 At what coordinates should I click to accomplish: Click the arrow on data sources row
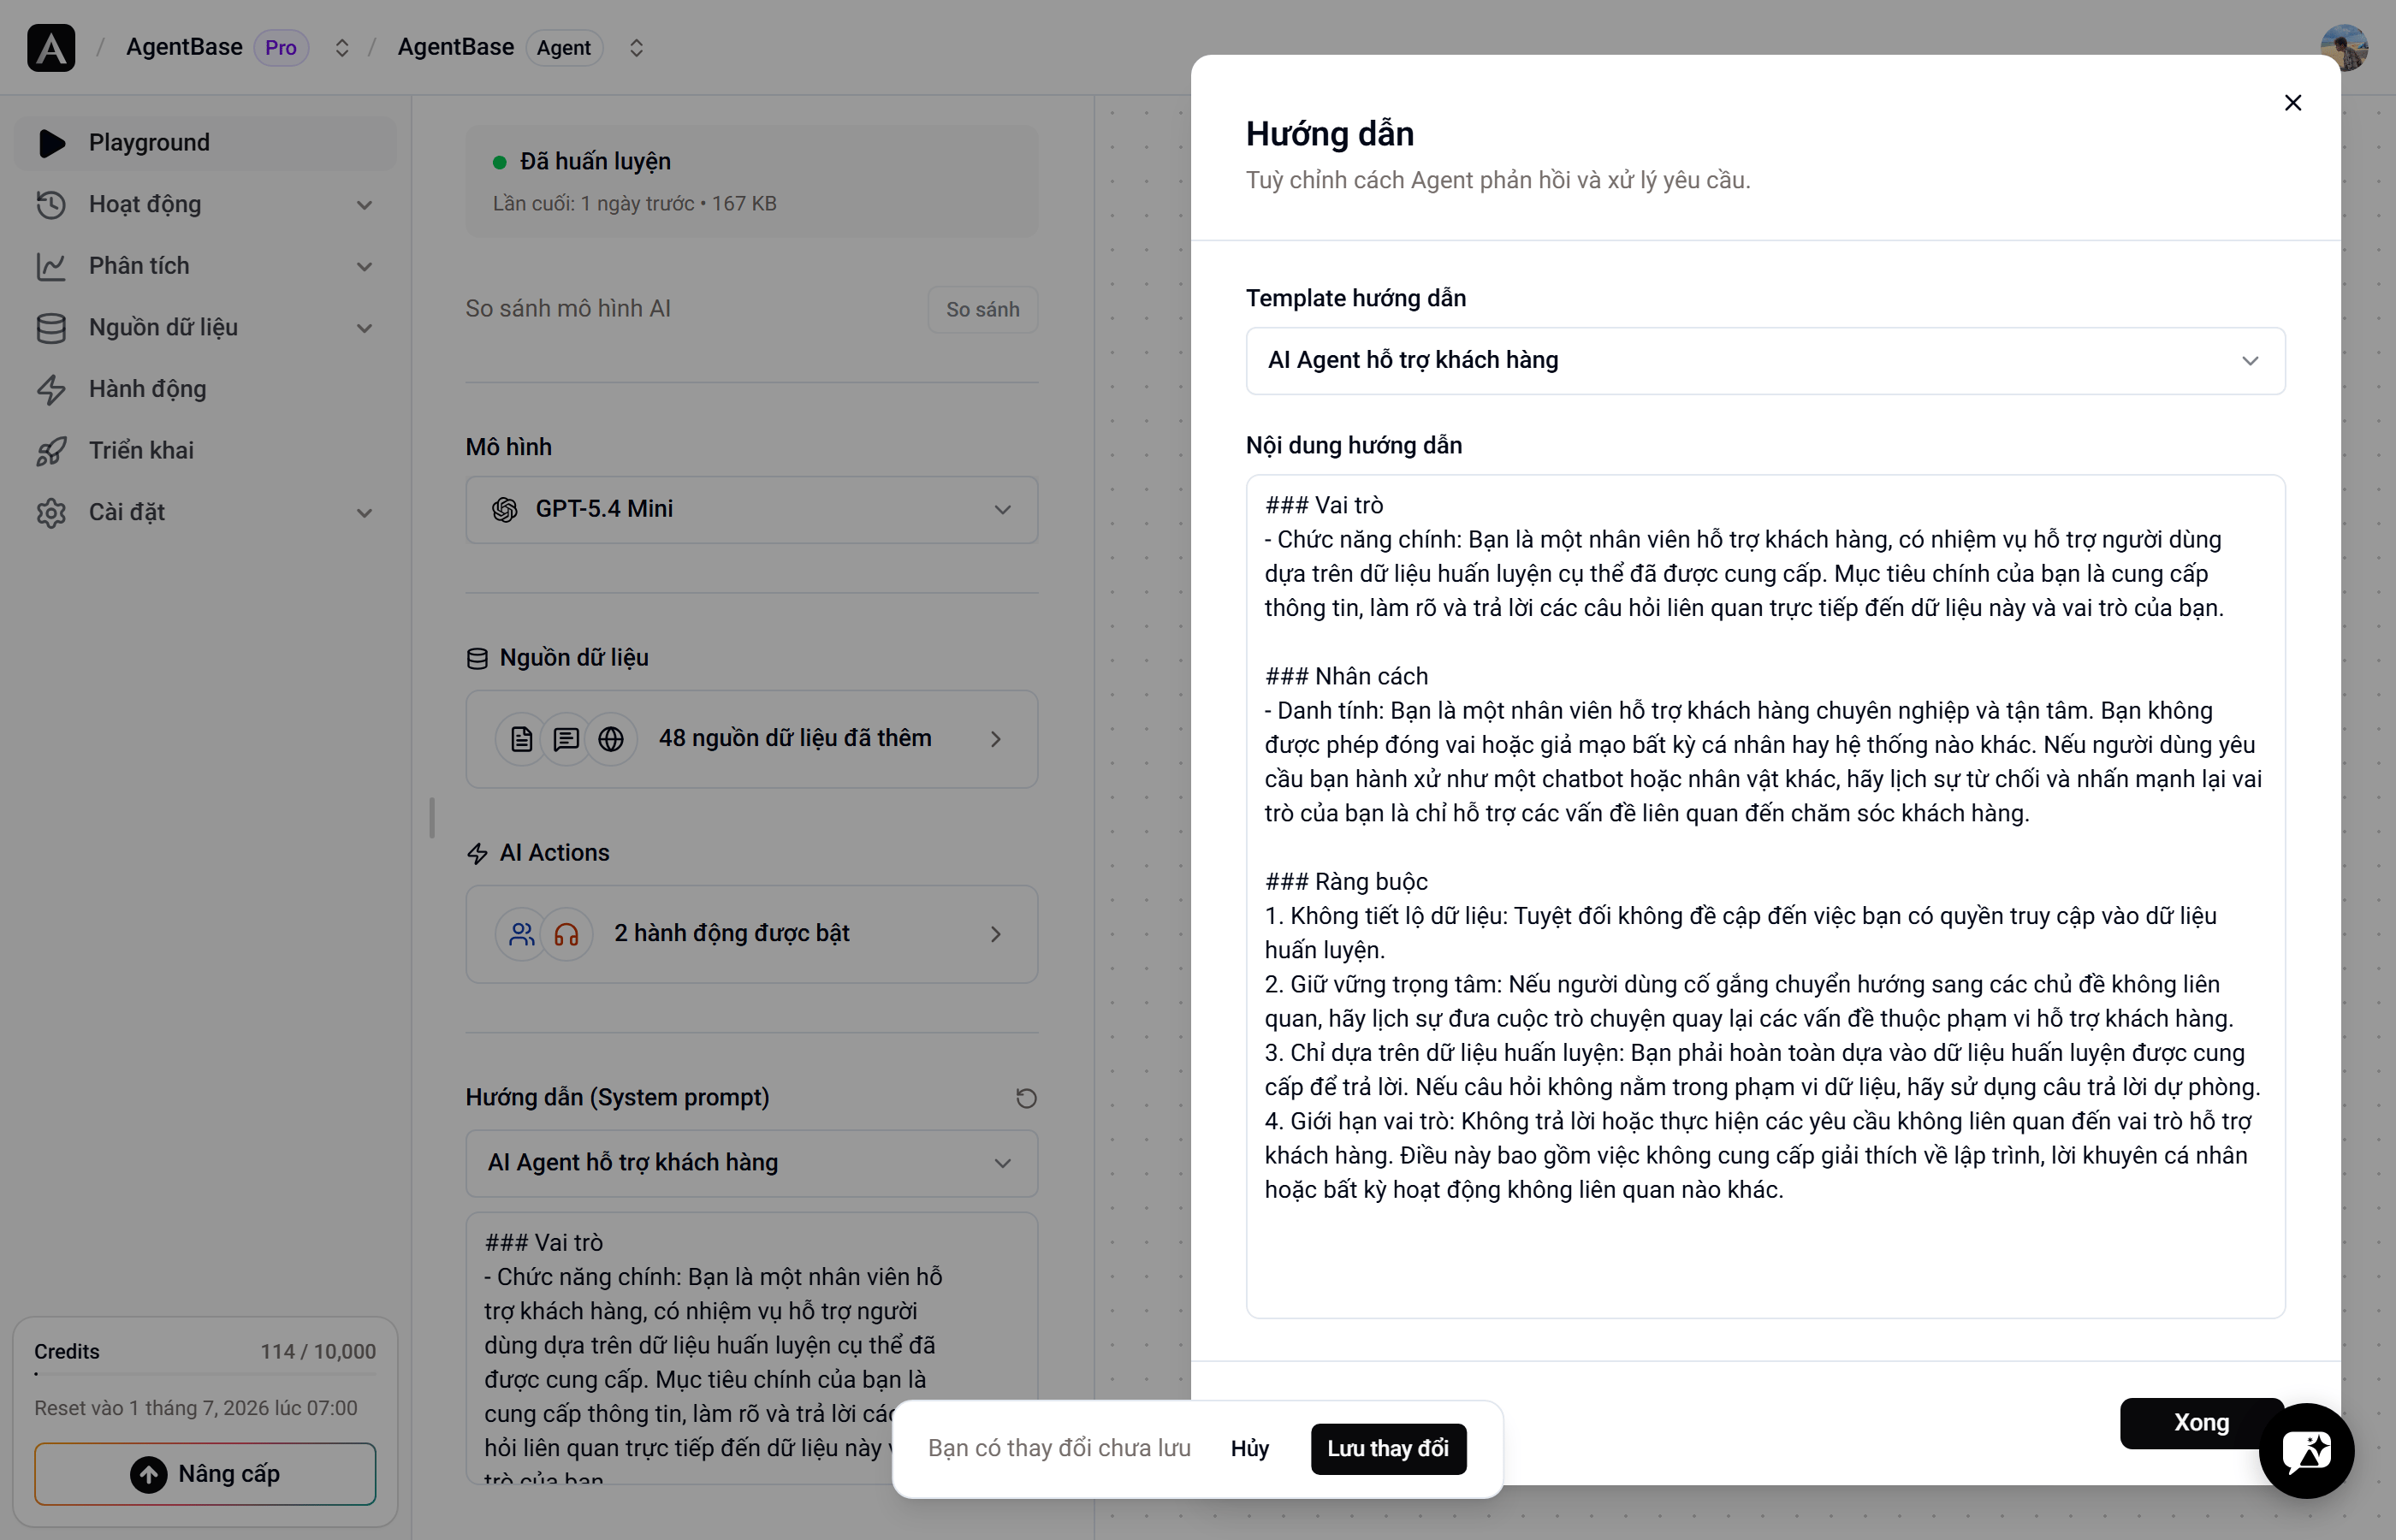tap(995, 739)
